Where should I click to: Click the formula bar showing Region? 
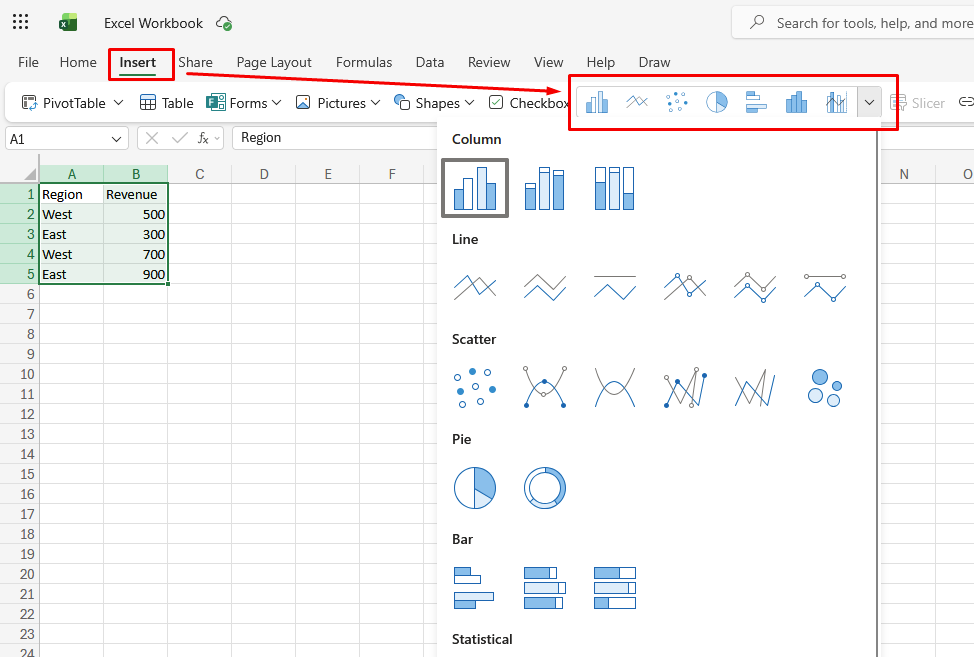tap(335, 138)
